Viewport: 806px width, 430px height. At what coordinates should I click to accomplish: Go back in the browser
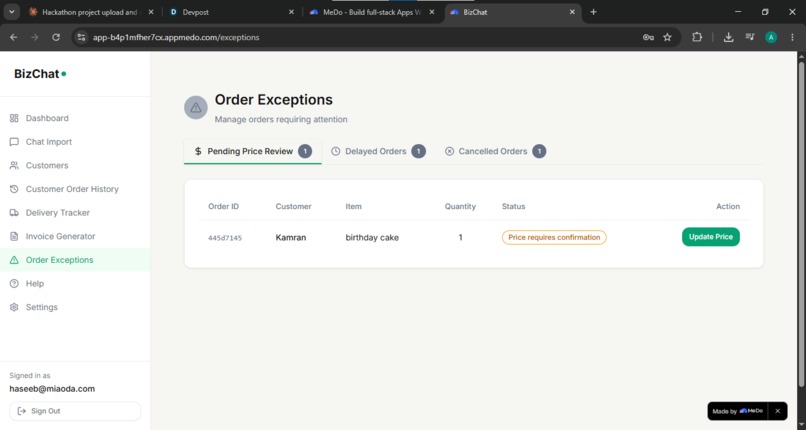point(14,37)
